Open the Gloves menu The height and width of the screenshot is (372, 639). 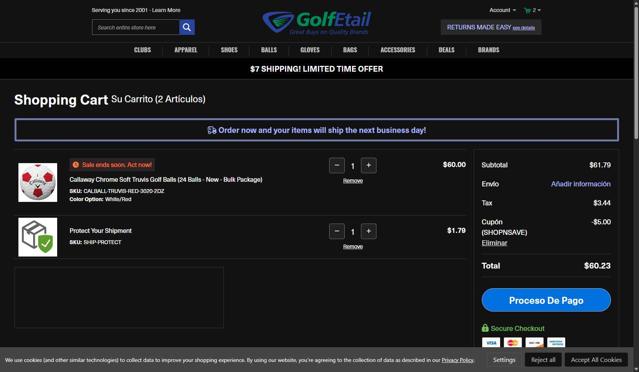(310, 50)
